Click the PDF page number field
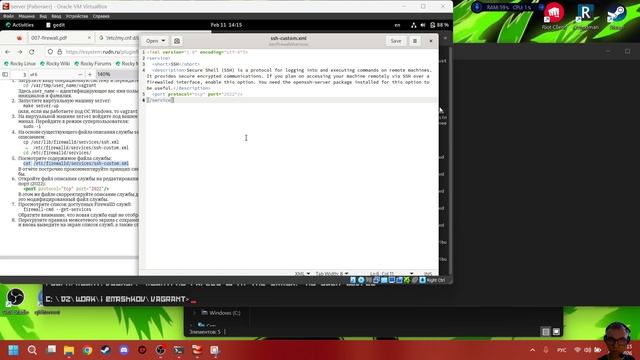The height and width of the screenshot is (360, 640). pos(19,74)
